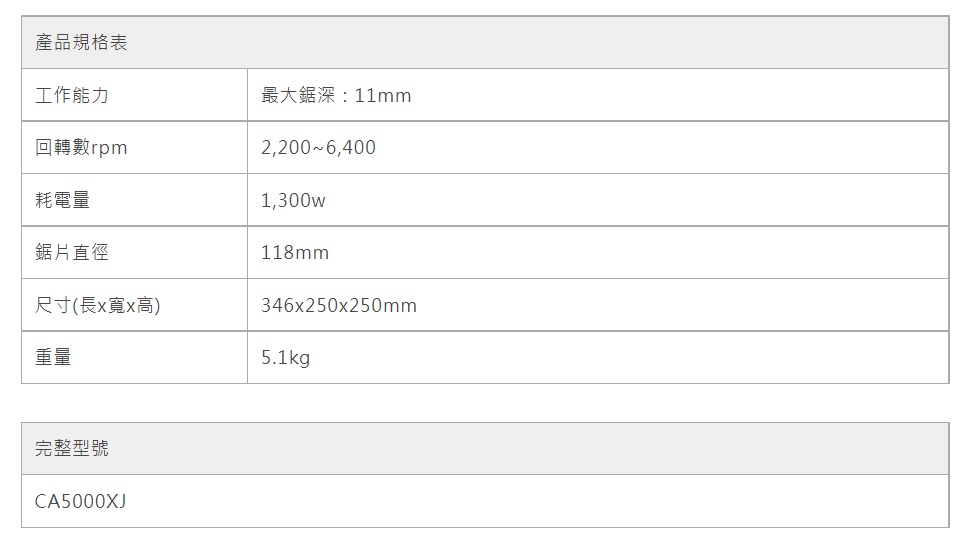This screenshot has height=548, width=970.
Task: Select the 5.1kg weight value
Action: pos(285,357)
